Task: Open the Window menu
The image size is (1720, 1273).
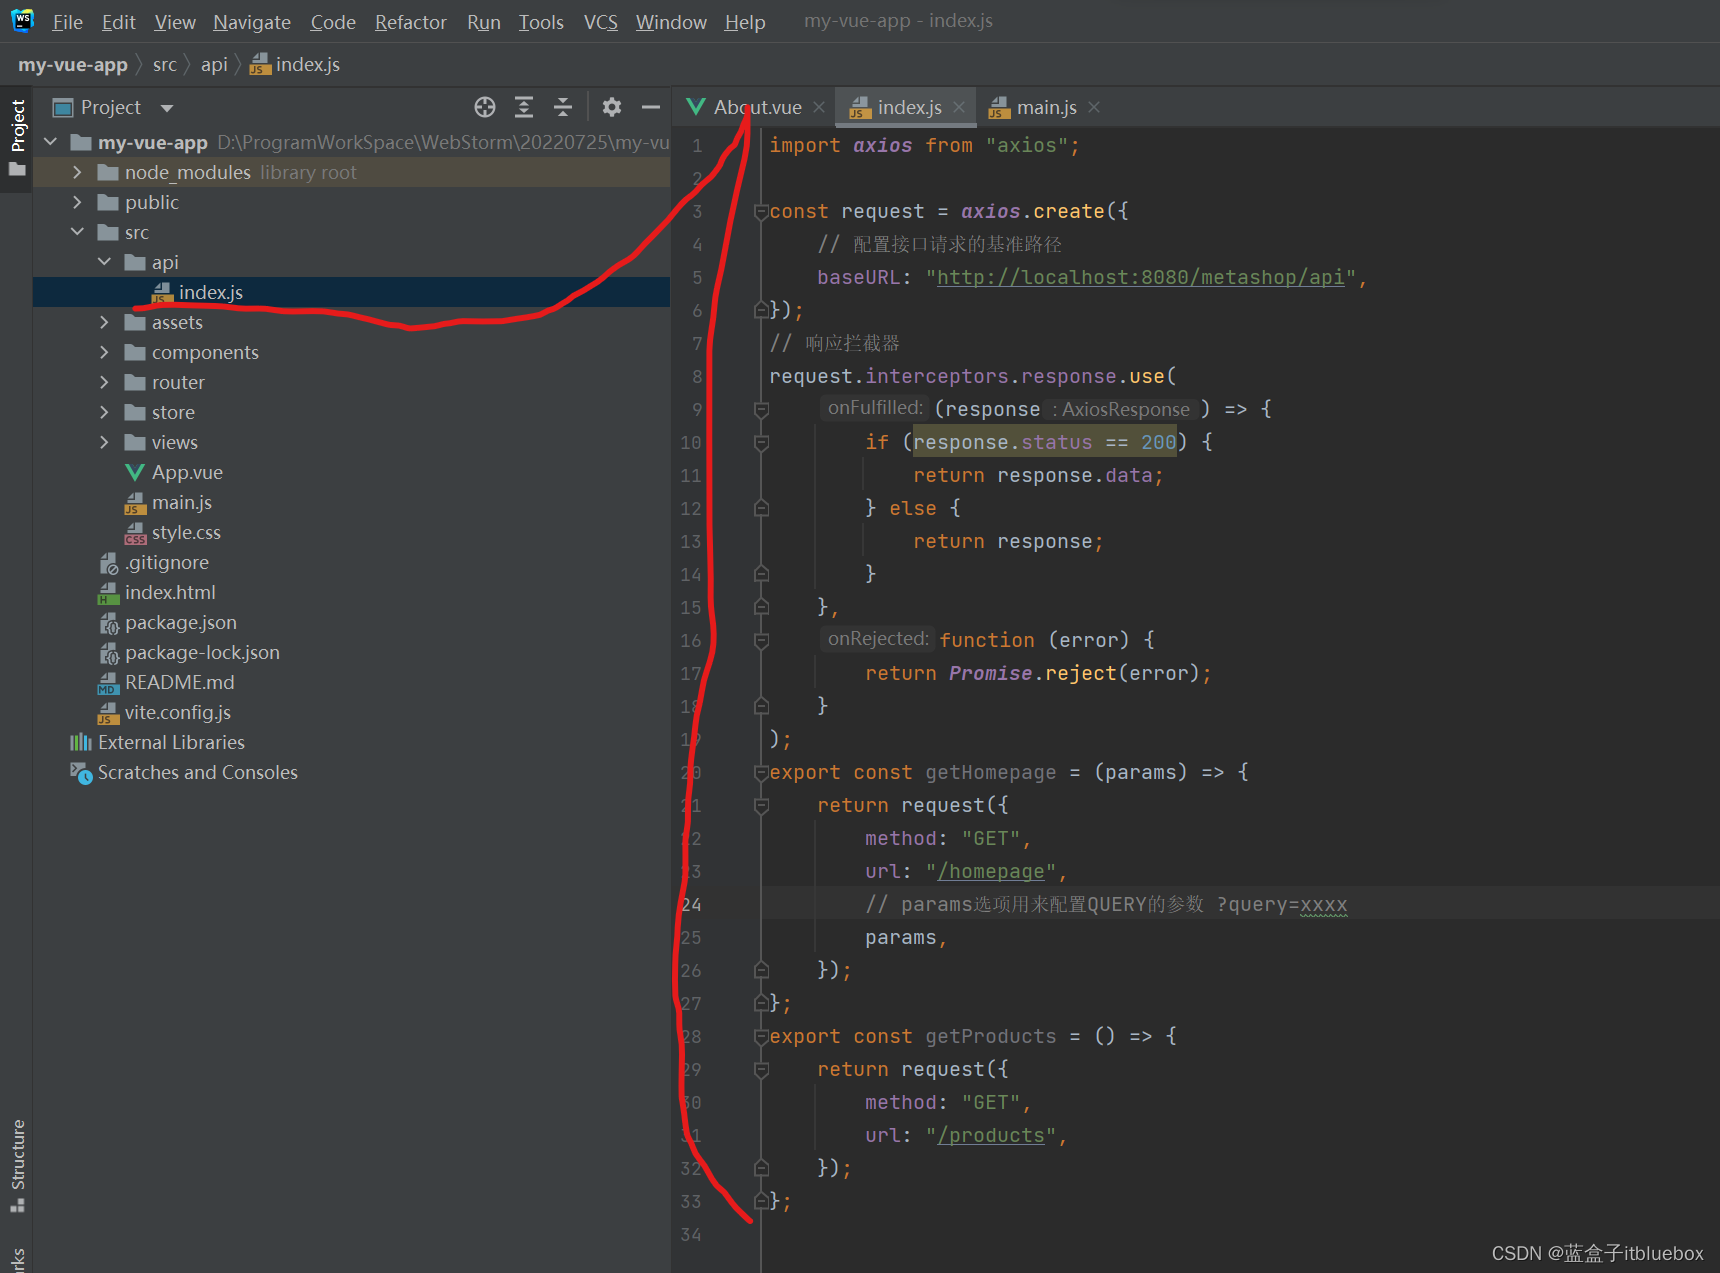Action: tap(671, 22)
